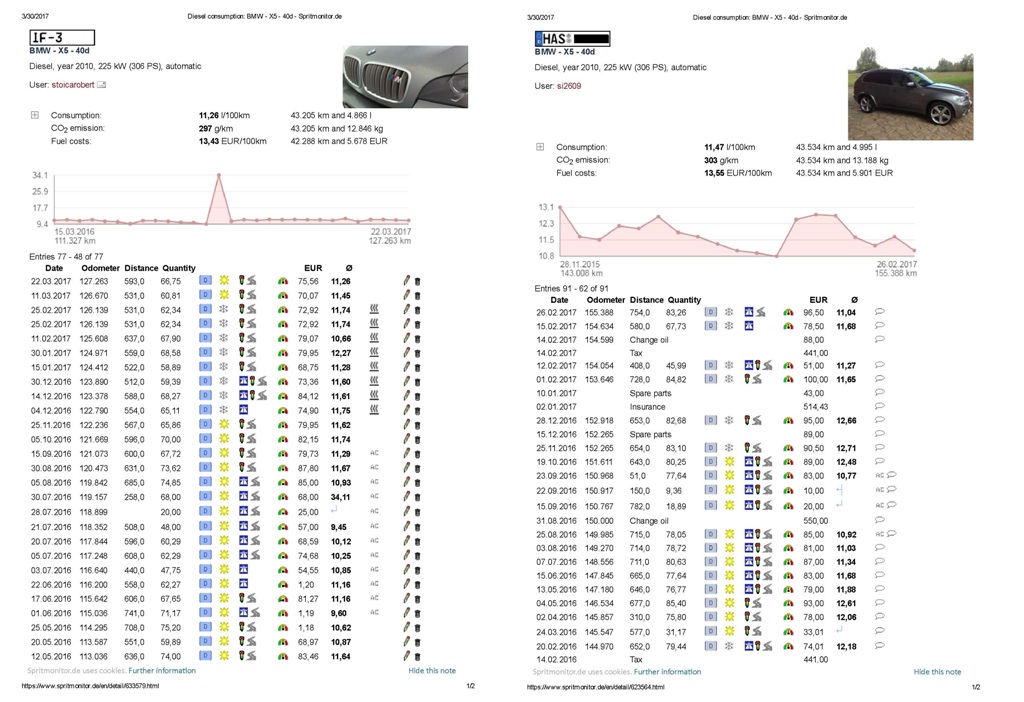Click trash icon for 11.03.2017 entry
The height and width of the screenshot is (702, 1024).
coord(417,296)
